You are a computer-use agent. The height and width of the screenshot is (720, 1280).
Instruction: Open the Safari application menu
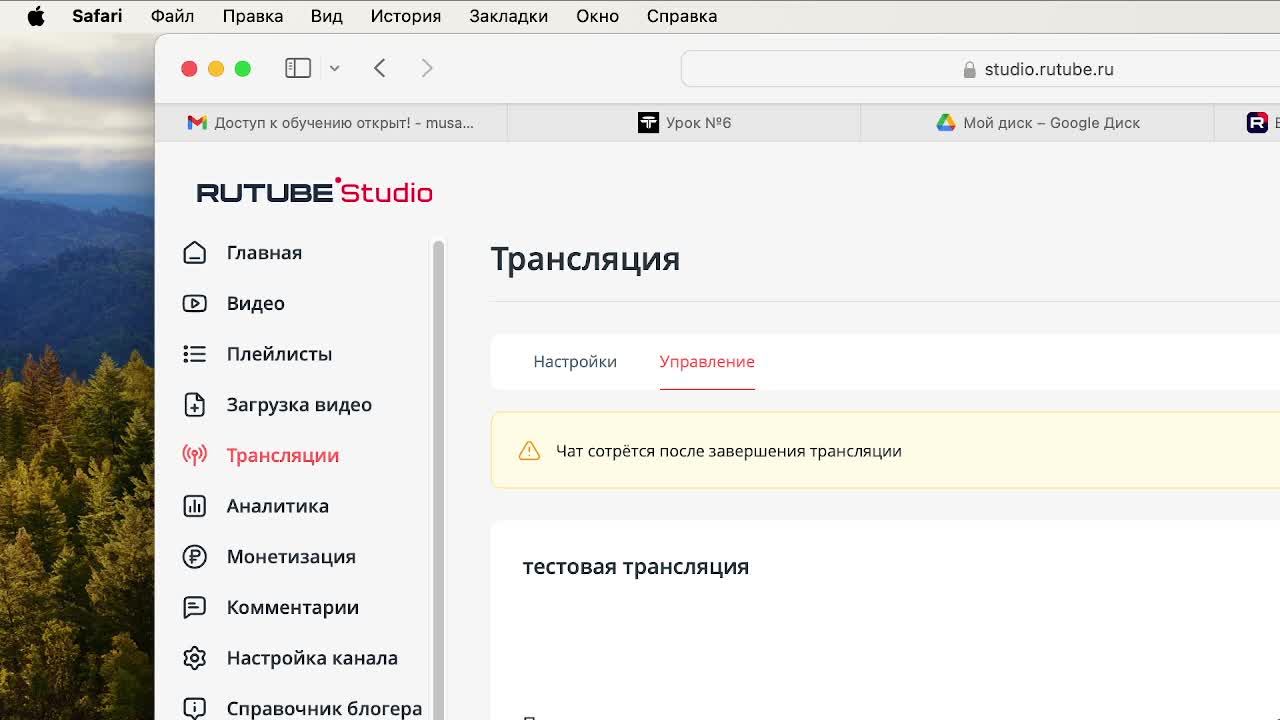pyautogui.click(x=97, y=16)
